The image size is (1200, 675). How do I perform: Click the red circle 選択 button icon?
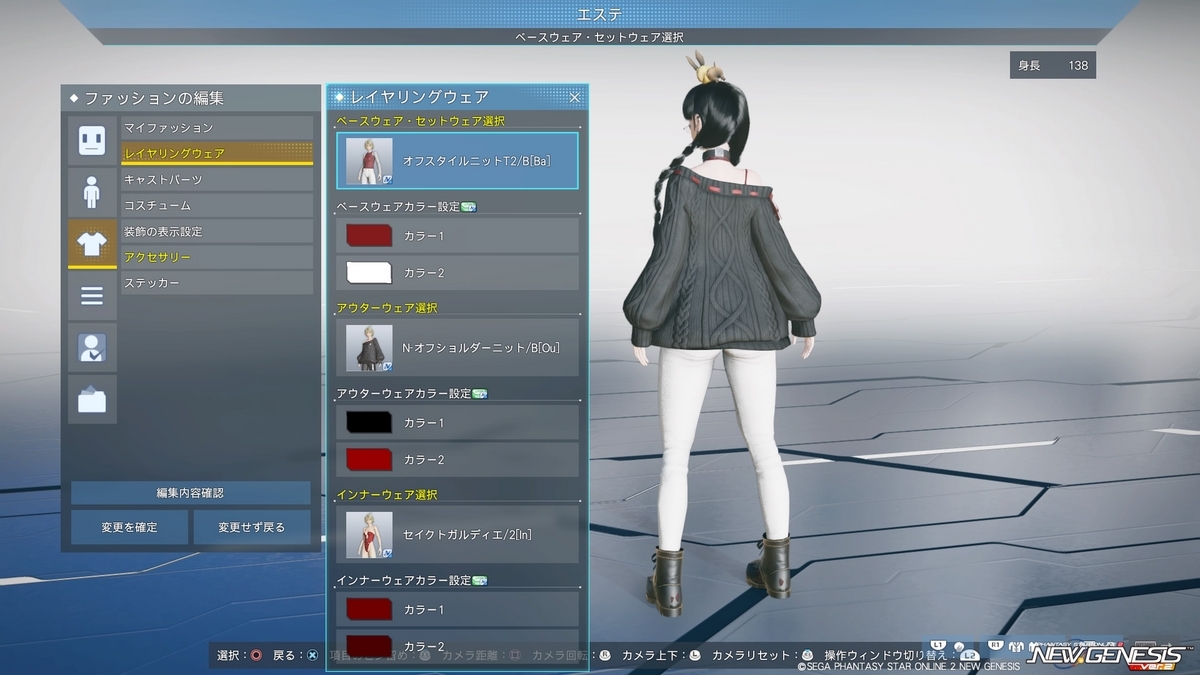pos(256,656)
